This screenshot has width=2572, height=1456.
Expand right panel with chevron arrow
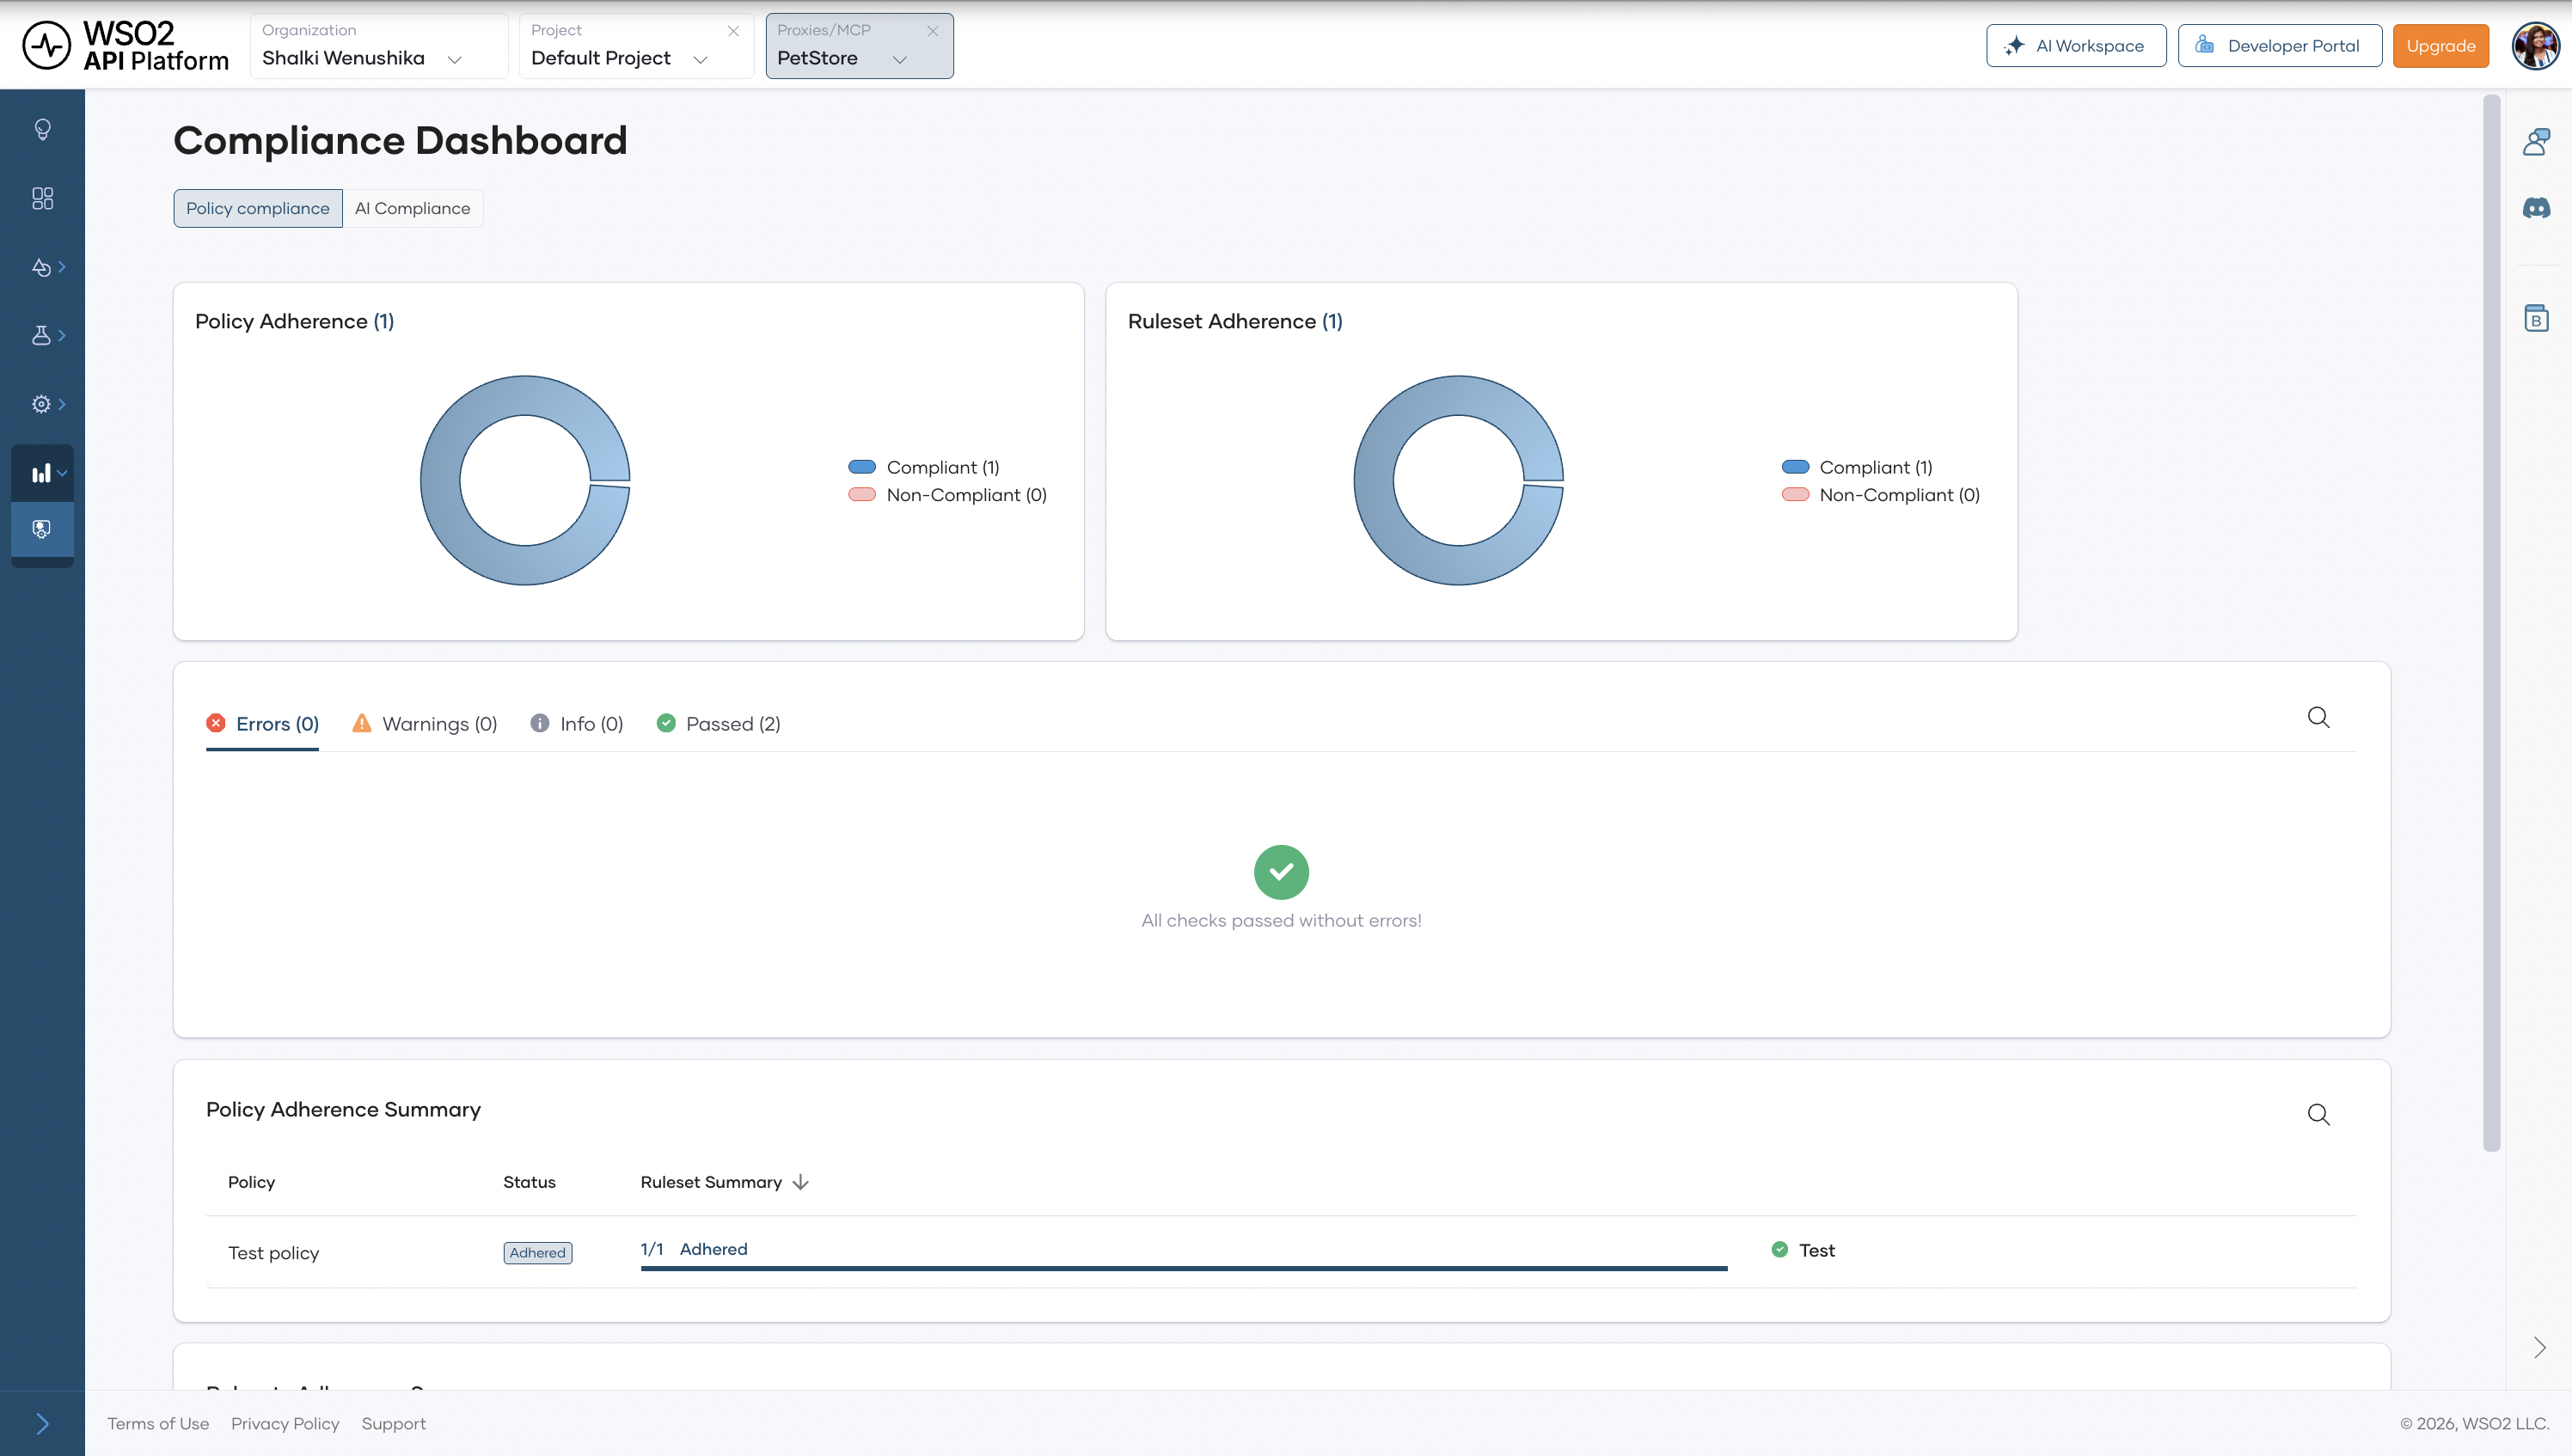[x=2539, y=1347]
